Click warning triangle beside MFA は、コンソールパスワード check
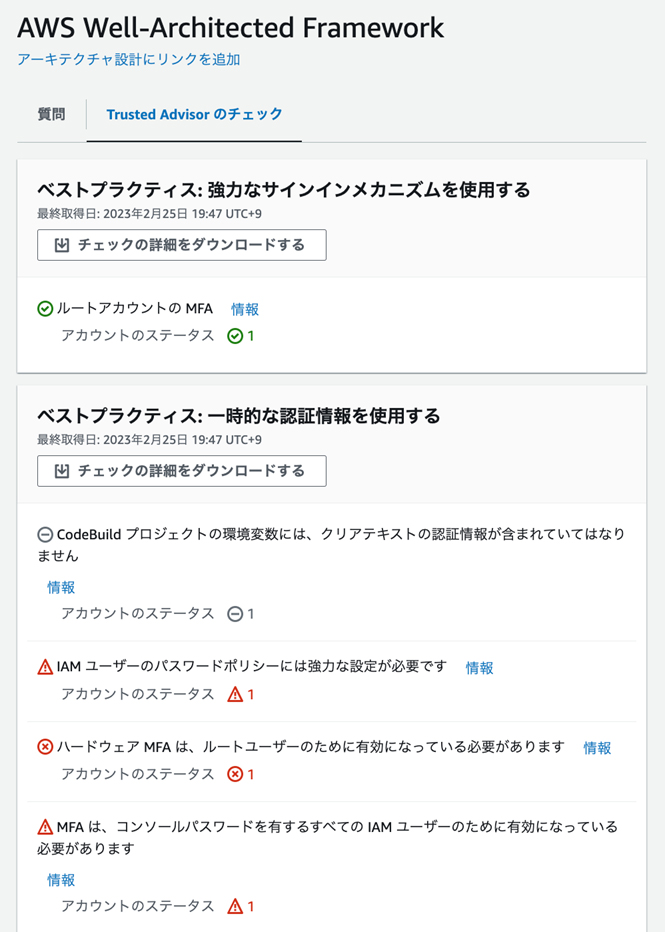This screenshot has height=932, width=665. 45,827
